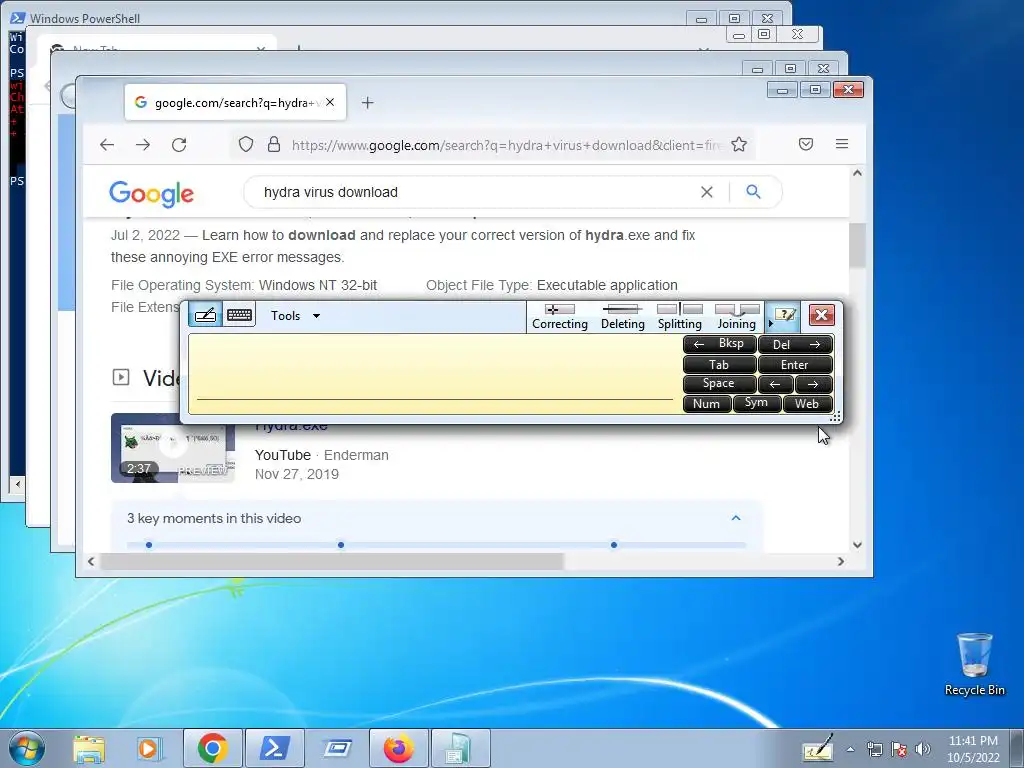This screenshot has height=768, width=1024.
Task: Toggle the Web keys in Input Panel
Action: (x=807, y=404)
